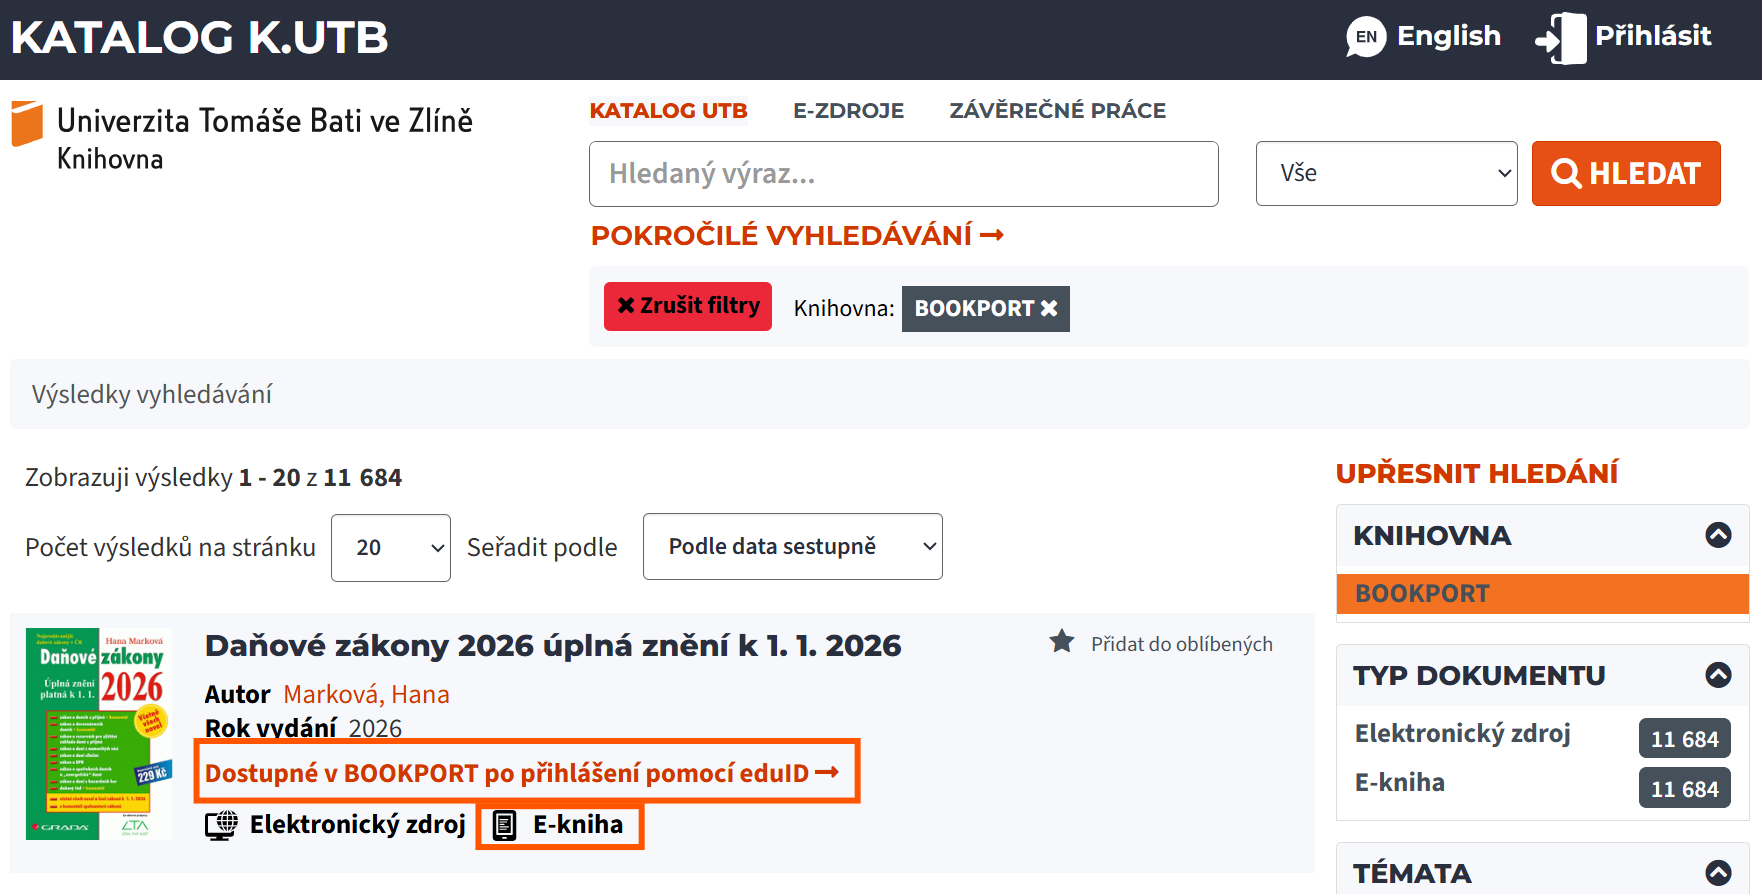Click the login door arrow icon
Viewport: 1762px width, 894px height.
[x=1560, y=38]
